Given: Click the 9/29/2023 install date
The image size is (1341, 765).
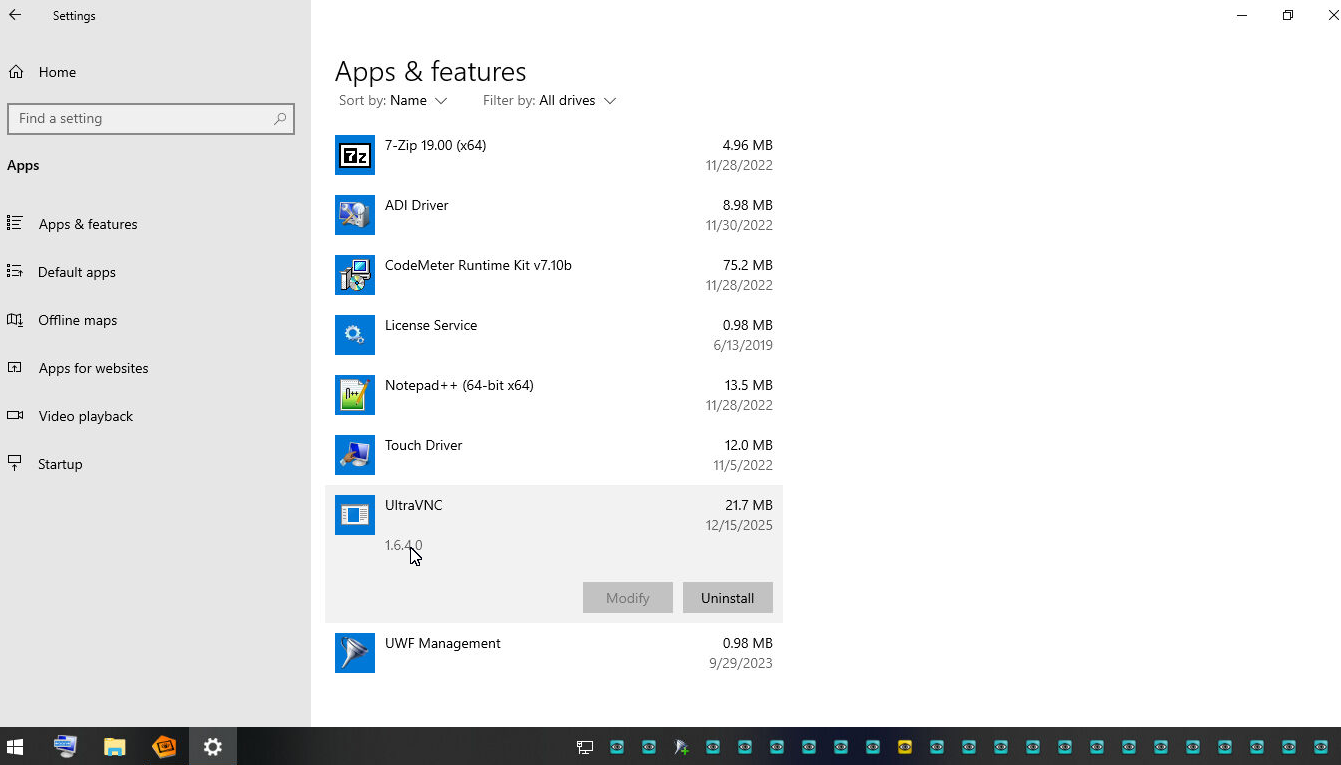Looking at the screenshot, I should click(x=741, y=663).
